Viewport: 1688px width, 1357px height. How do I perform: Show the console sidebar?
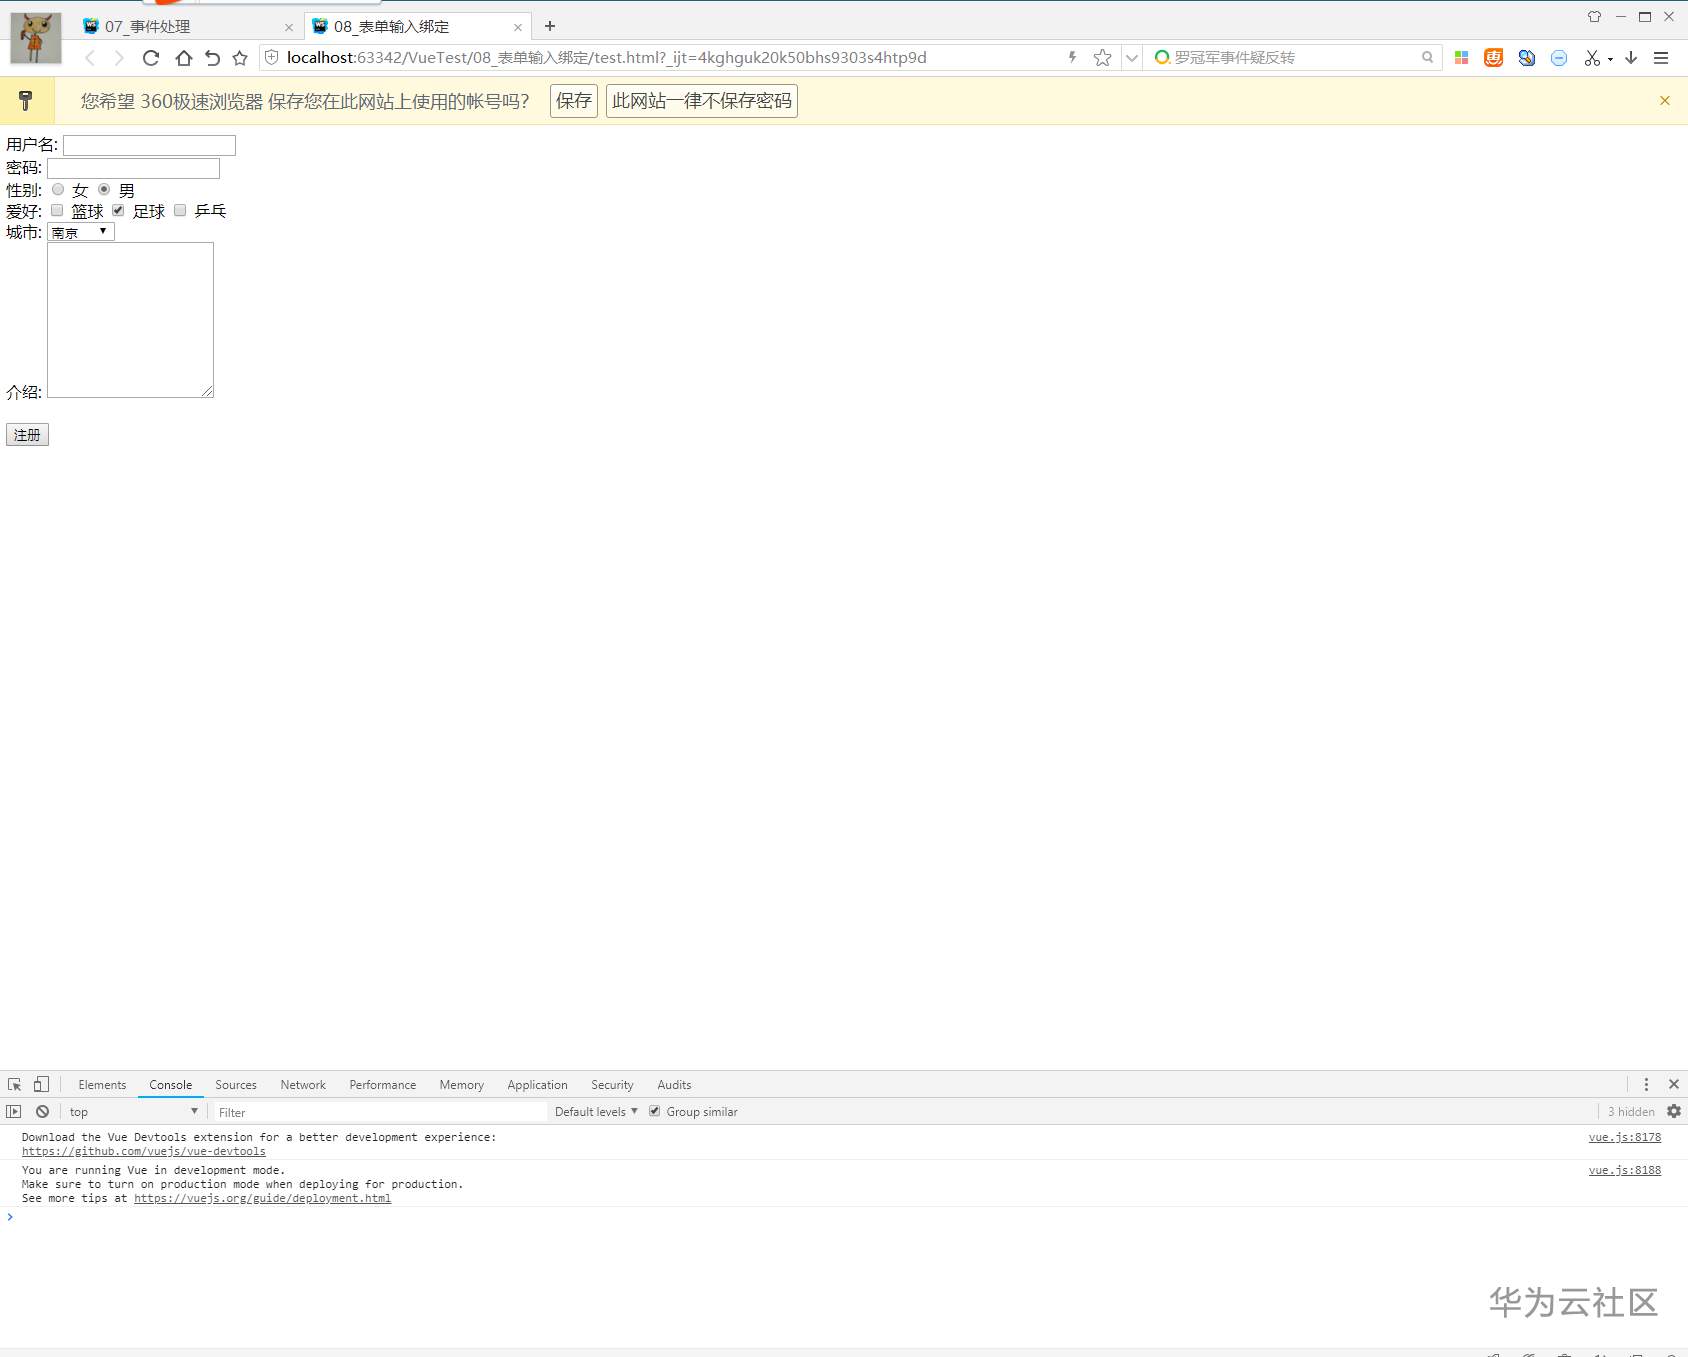pyautogui.click(x=13, y=1111)
